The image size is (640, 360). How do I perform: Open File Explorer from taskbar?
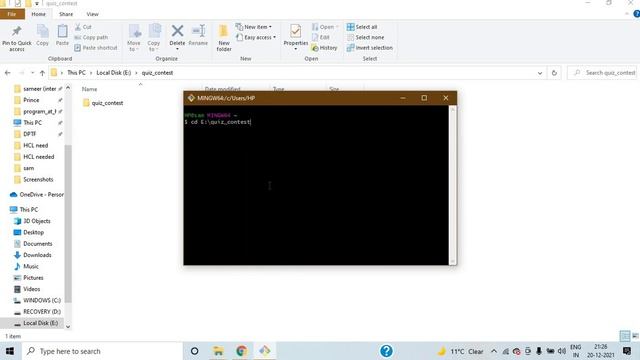[x=218, y=351]
